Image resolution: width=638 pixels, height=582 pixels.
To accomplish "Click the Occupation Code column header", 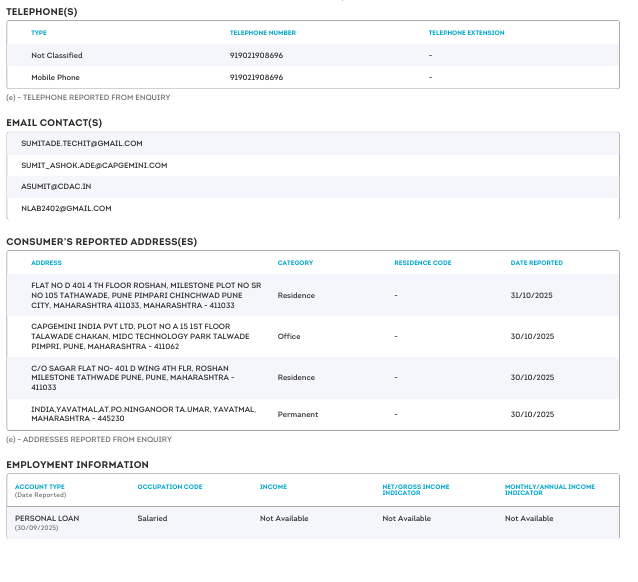I will [x=170, y=487].
